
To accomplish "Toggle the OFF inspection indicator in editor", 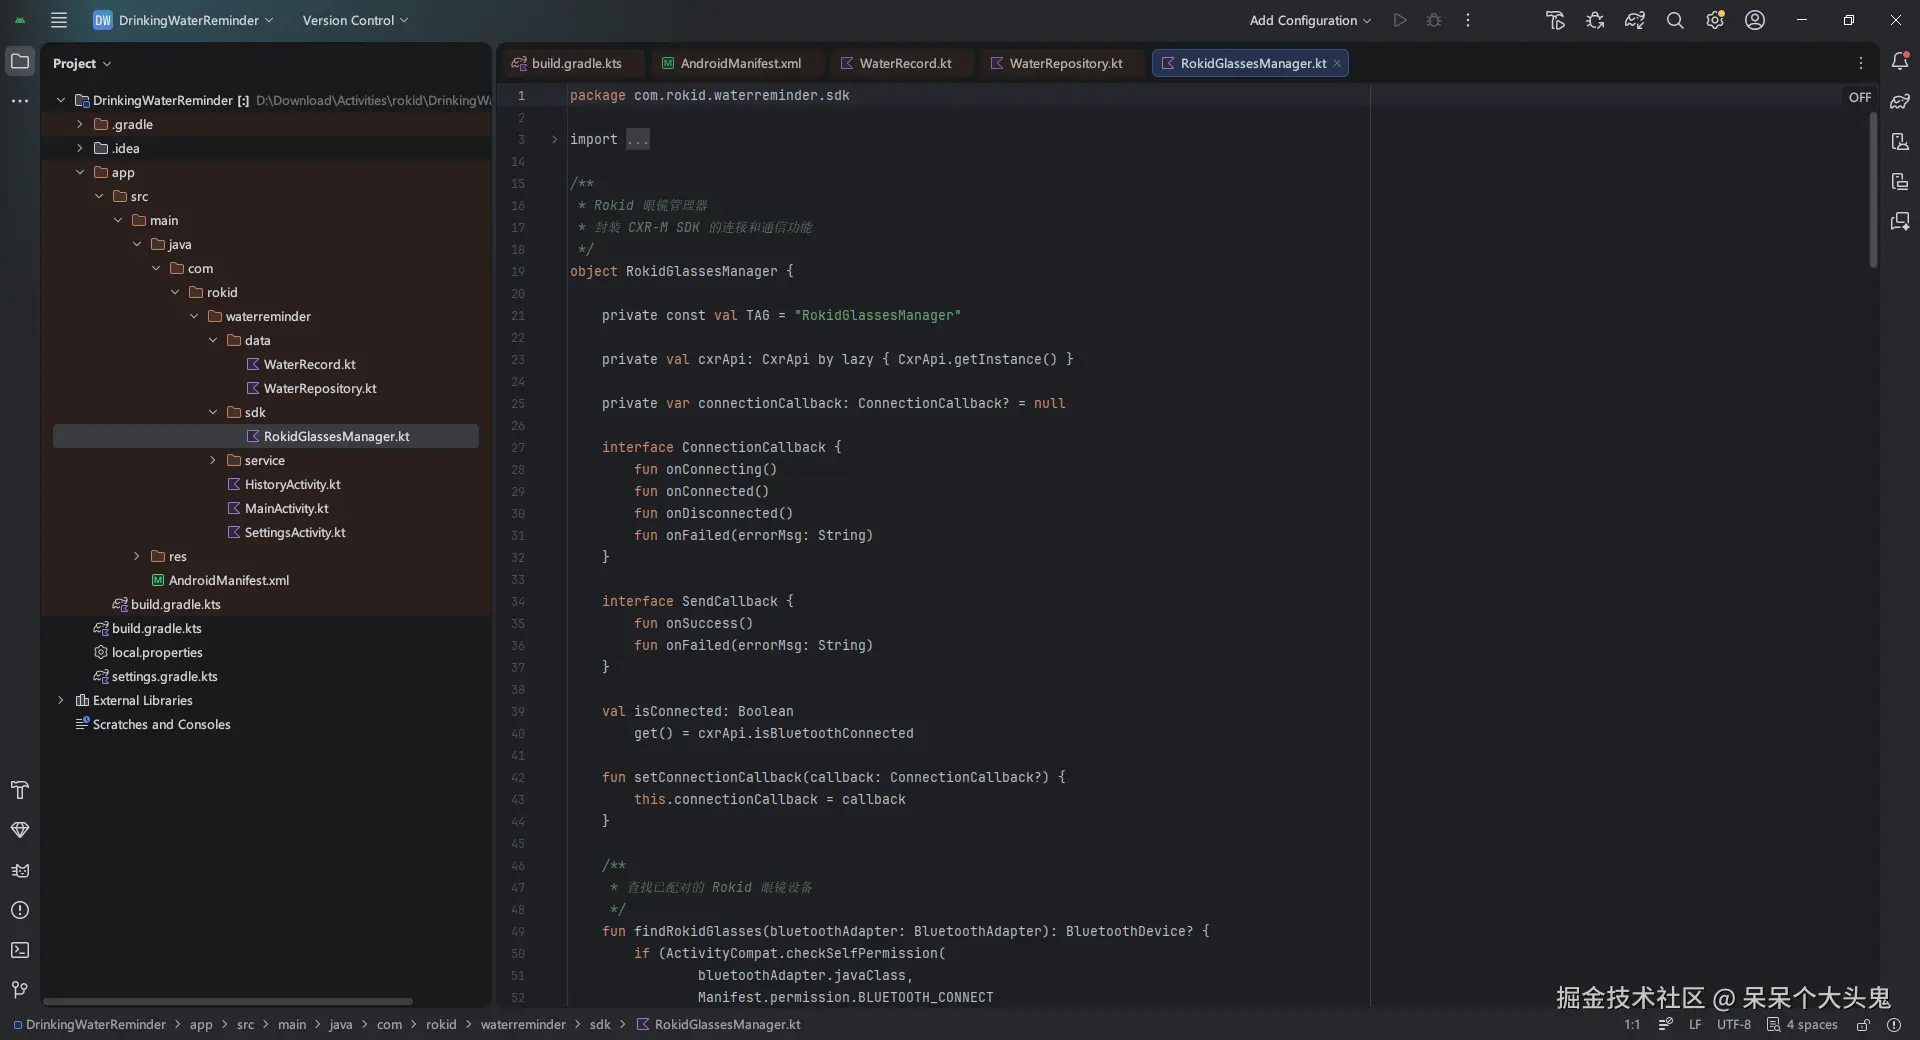I will (x=1859, y=97).
